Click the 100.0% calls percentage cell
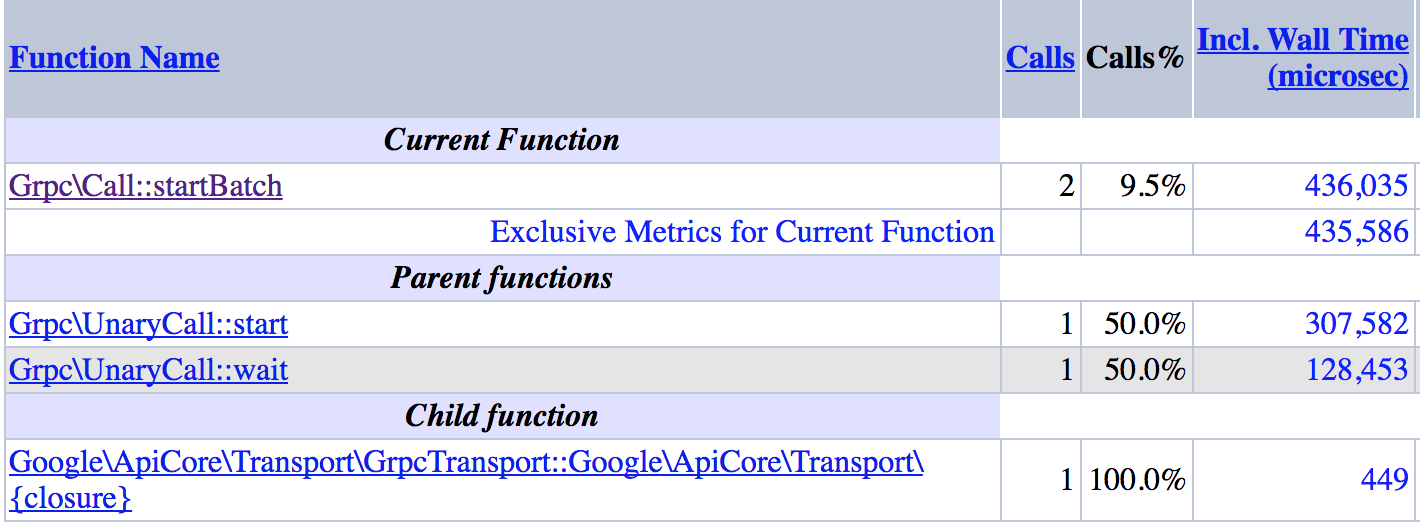1420x528 pixels. click(1137, 480)
